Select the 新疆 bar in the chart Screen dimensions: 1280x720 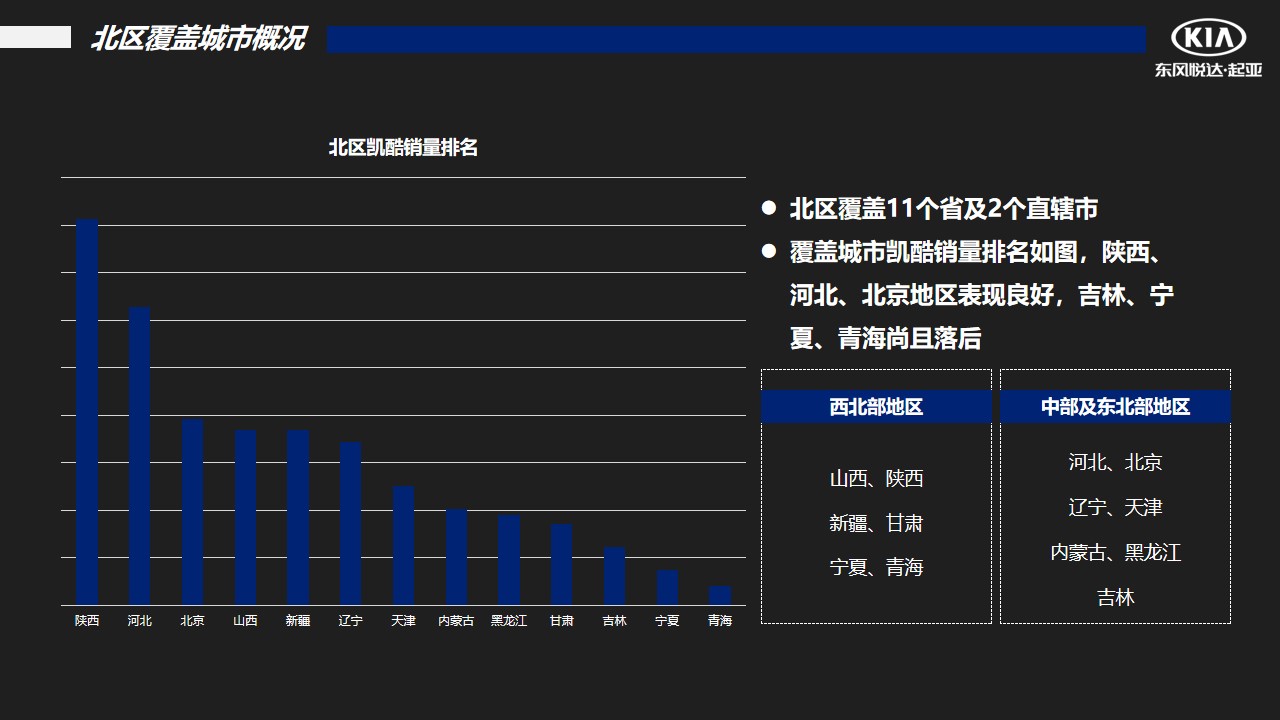298,518
